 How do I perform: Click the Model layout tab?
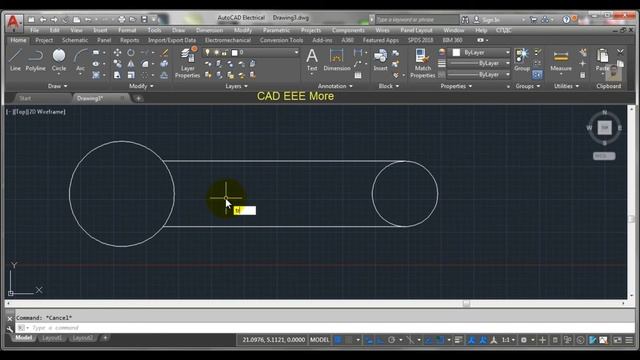tap(24, 338)
